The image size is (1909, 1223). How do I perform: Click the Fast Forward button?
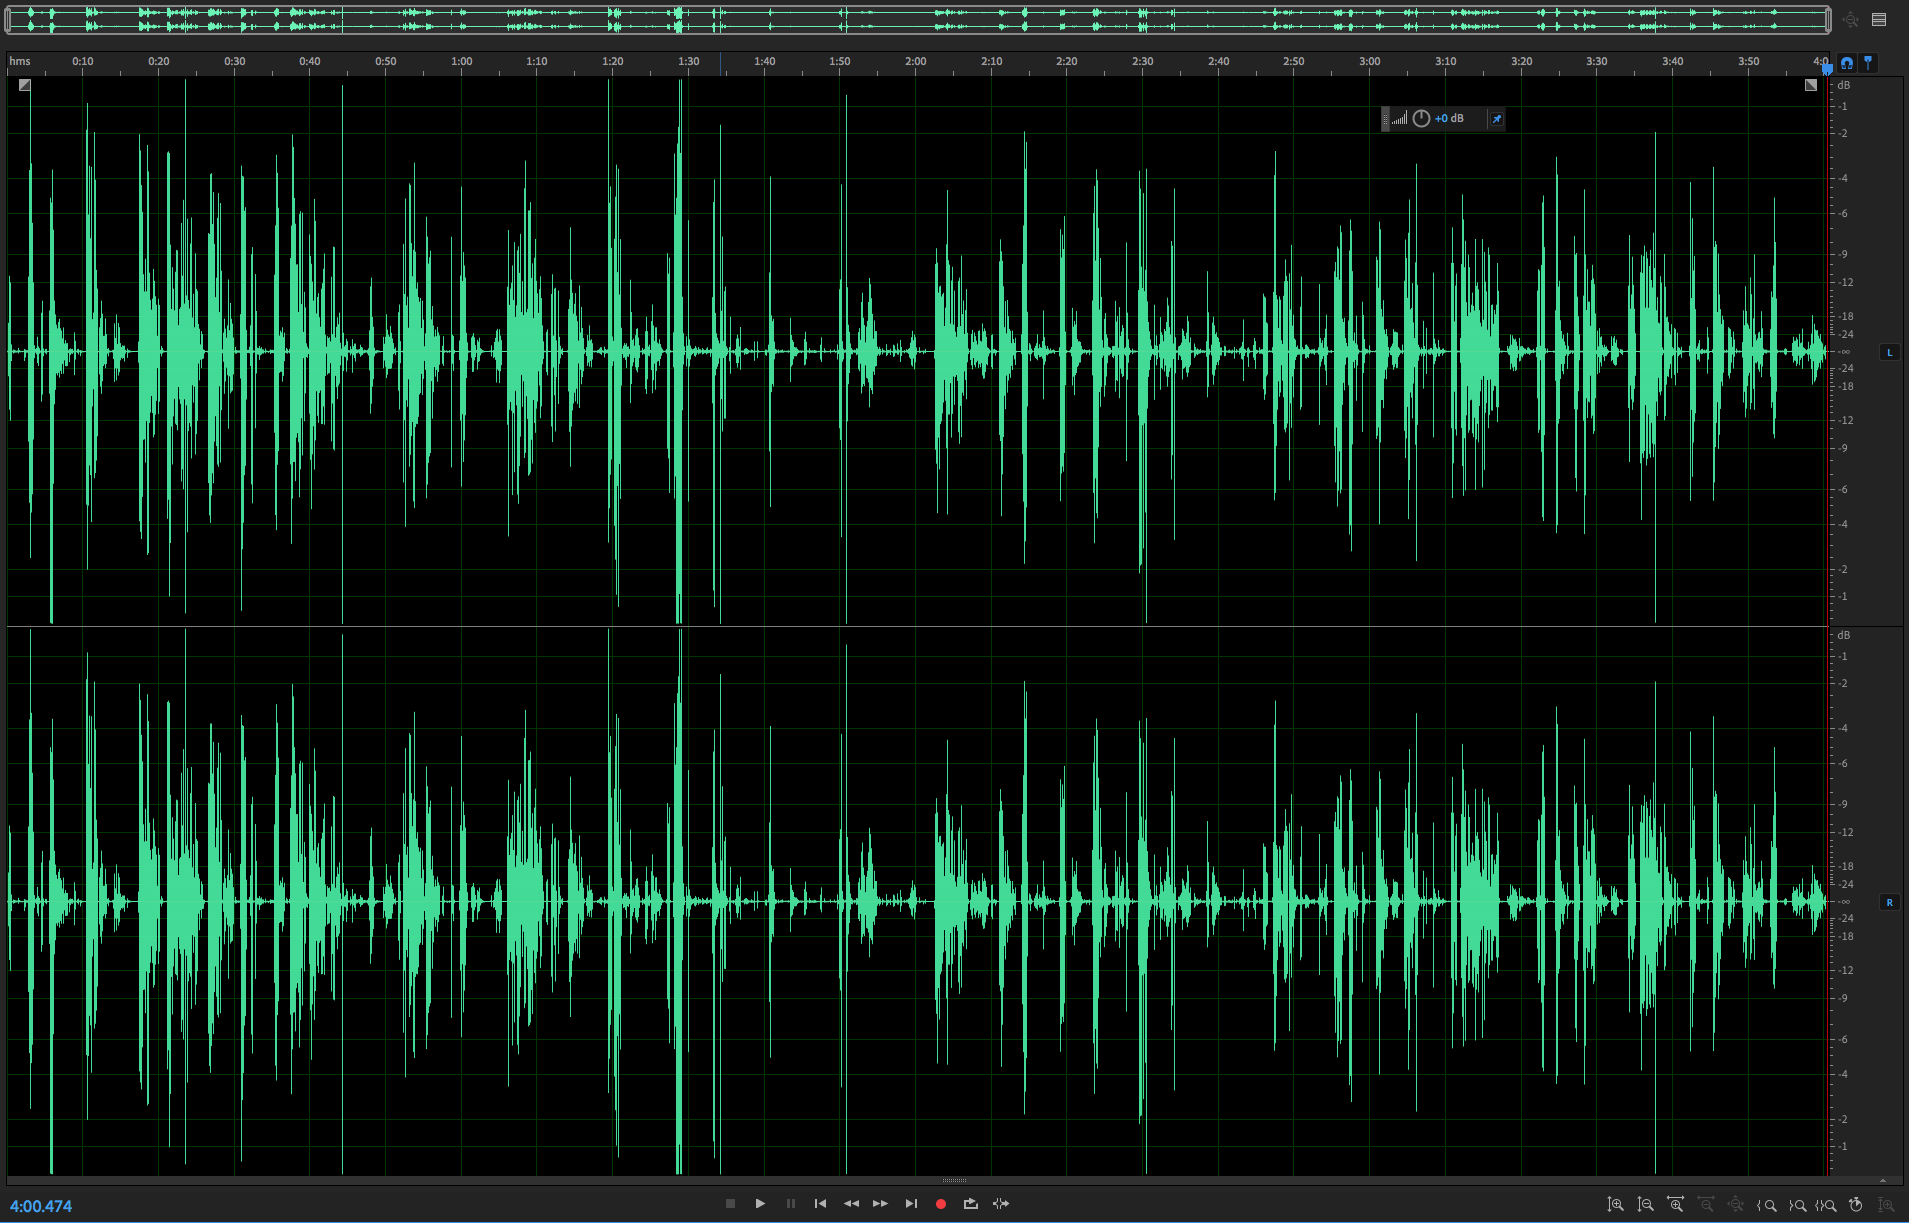click(880, 1204)
